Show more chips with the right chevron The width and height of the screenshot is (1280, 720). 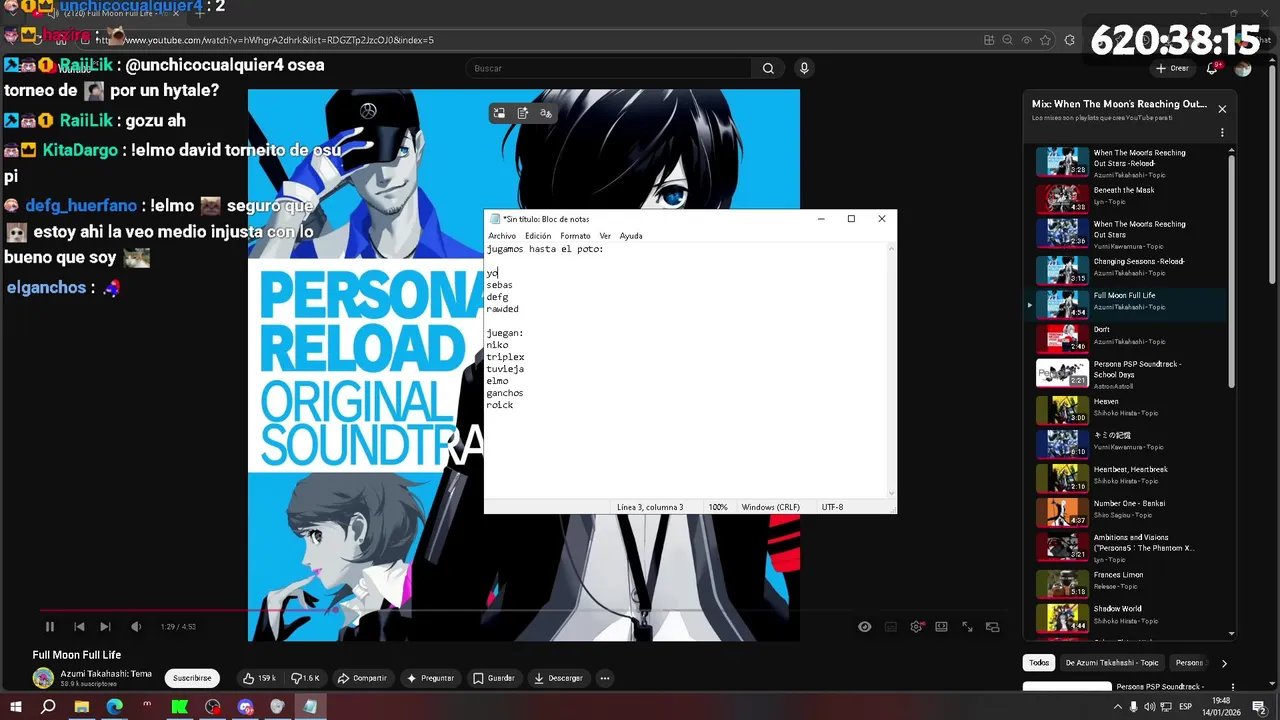point(1223,663)
